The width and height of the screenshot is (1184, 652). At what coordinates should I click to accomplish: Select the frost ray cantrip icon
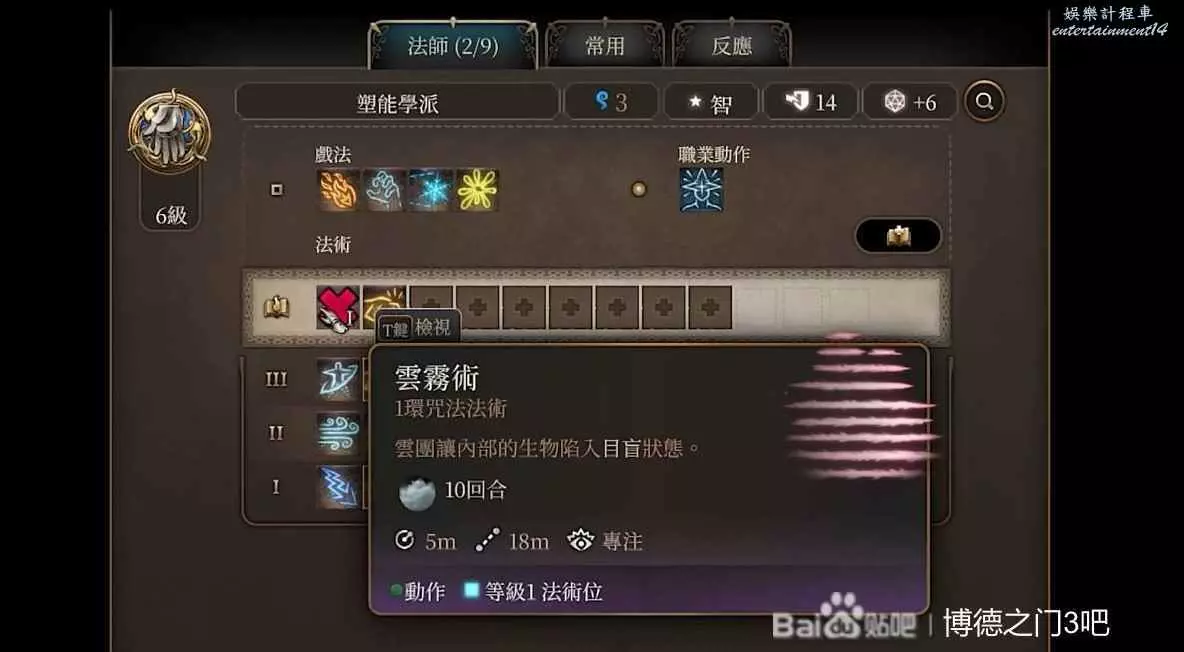(430, 190)
